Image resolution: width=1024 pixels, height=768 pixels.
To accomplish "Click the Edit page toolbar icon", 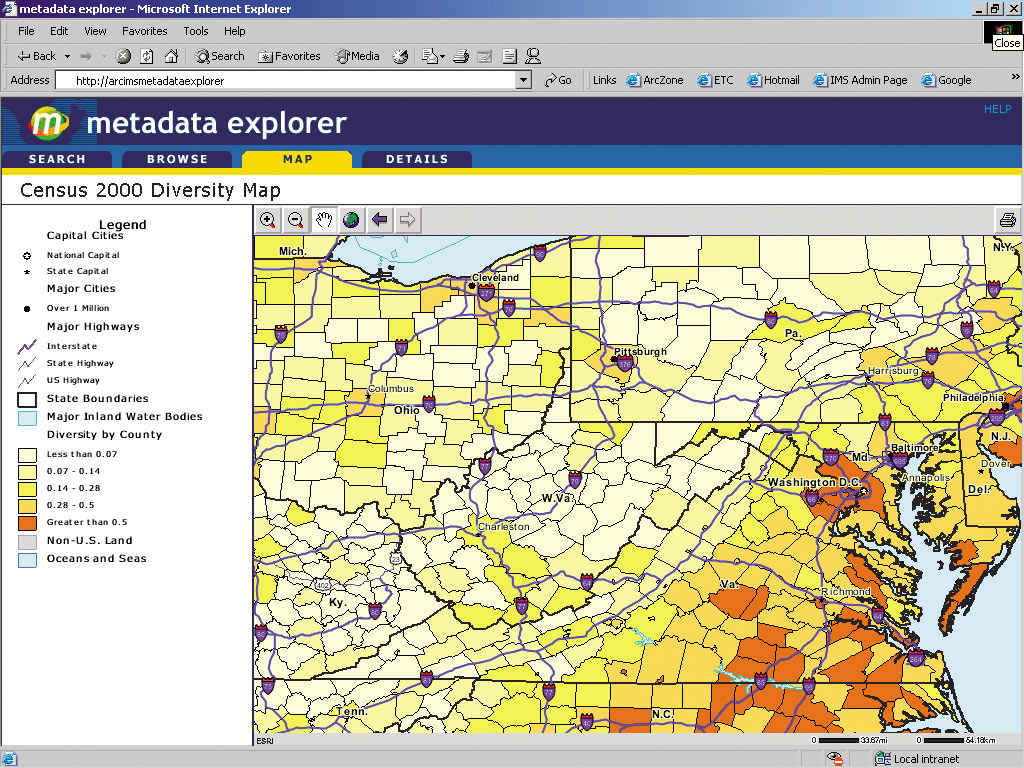I will [x=485, y=56].
